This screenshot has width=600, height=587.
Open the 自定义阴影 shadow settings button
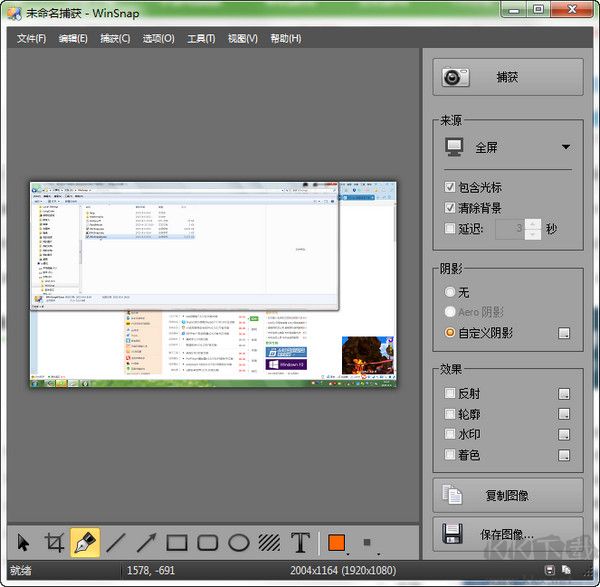(x=565, y=333)
